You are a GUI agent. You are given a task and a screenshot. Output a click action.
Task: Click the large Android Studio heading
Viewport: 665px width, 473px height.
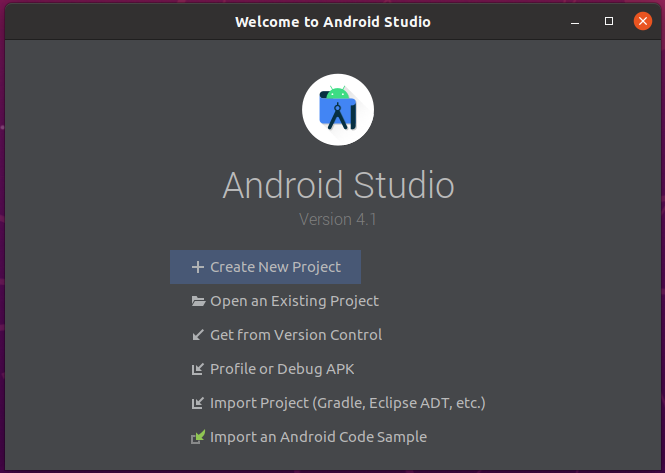click(x=338, y=185)
